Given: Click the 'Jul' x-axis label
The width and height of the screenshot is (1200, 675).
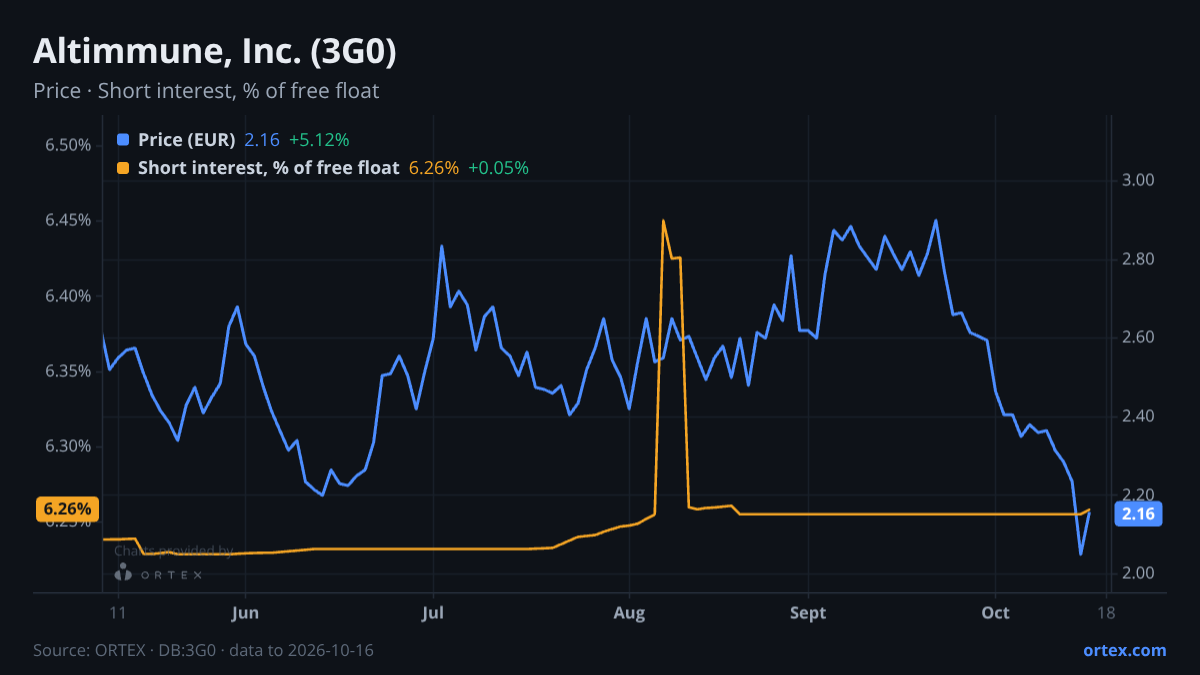Looking at the screenshot, I should click(433, 613).
